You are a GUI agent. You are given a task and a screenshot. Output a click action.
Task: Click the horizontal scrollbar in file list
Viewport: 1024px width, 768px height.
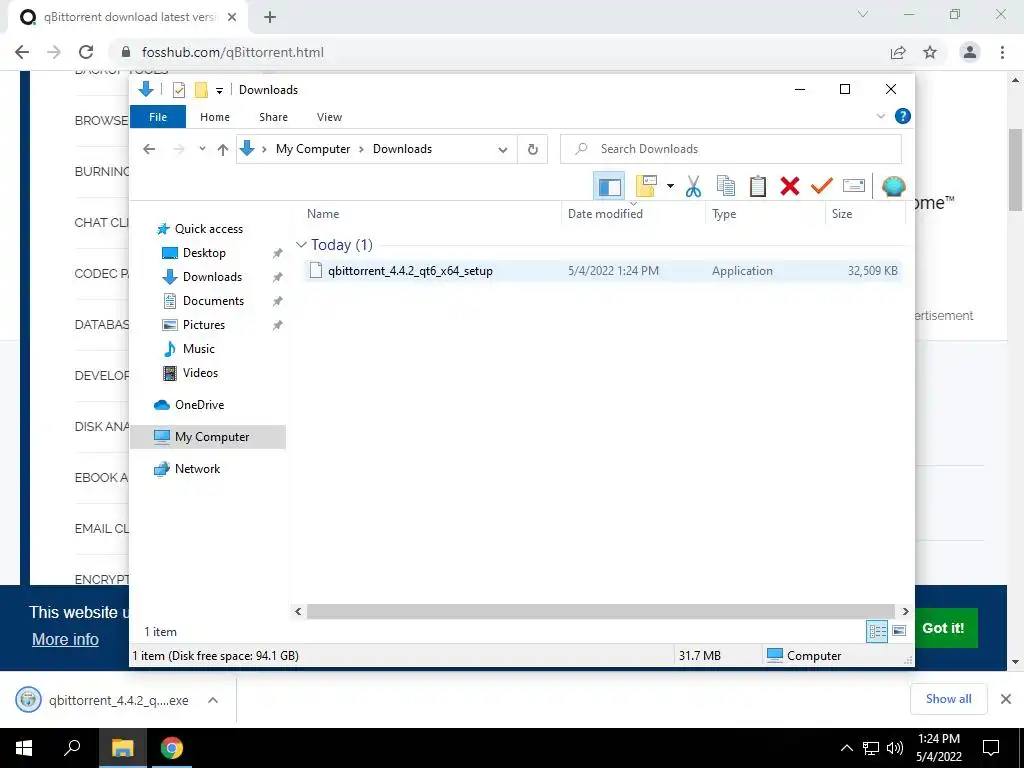pos(600,611)
